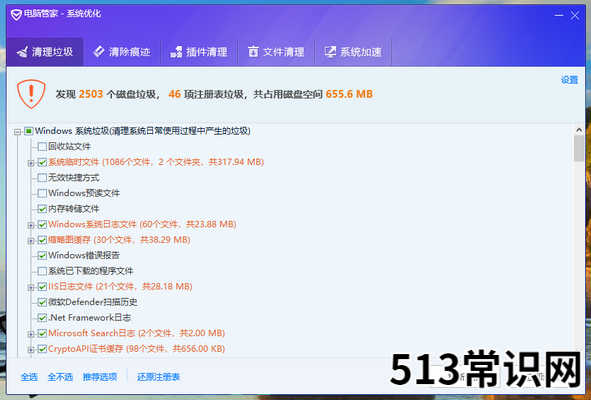Click the file box icon on 文件清理 tab

tap(253, 52)
